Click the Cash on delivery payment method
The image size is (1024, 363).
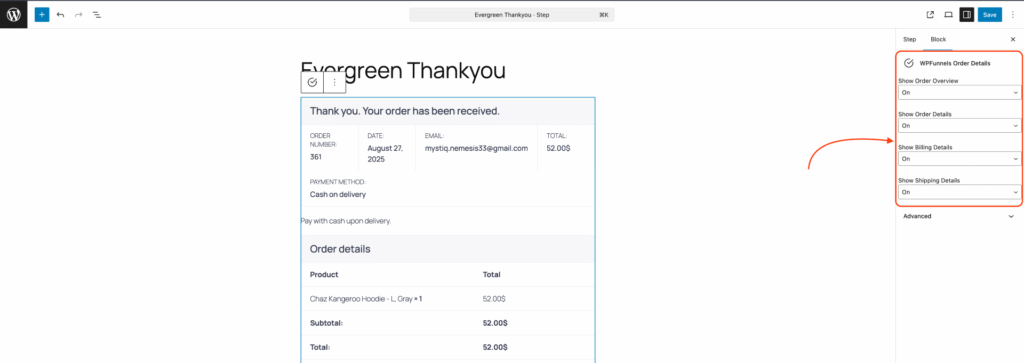338,195
